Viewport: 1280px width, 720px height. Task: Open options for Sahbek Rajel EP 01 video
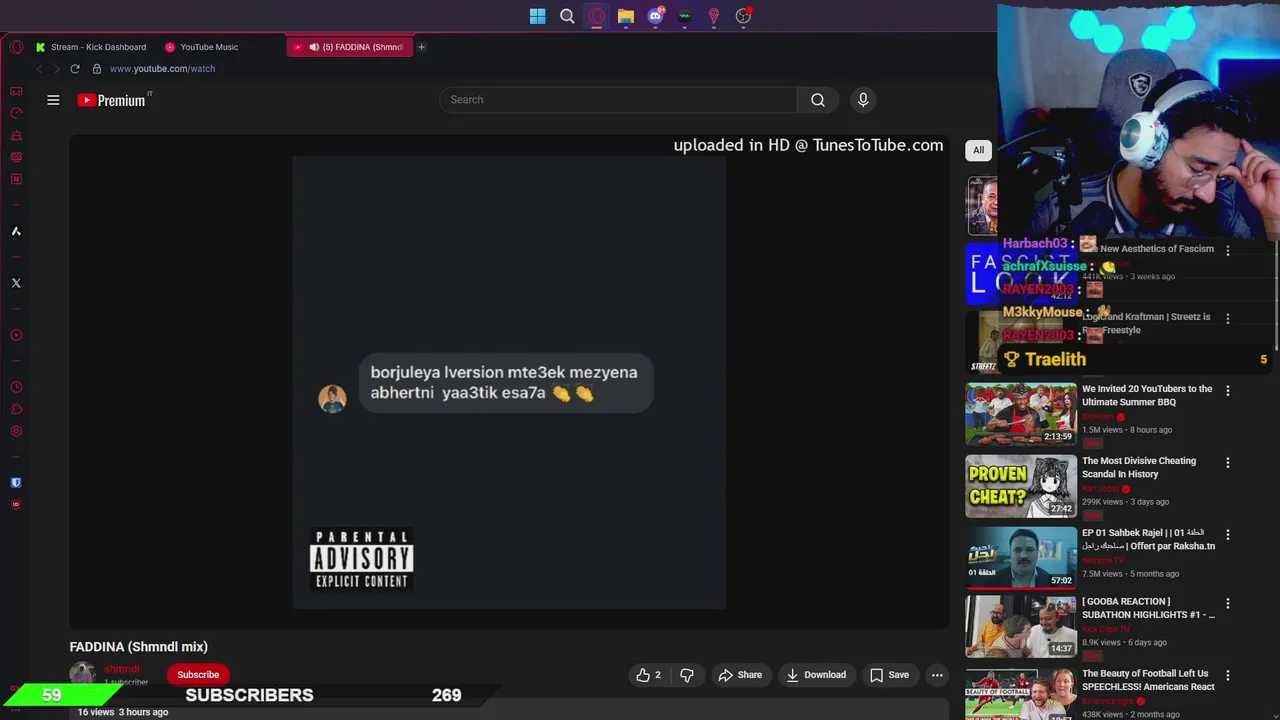pos(1228,535)
